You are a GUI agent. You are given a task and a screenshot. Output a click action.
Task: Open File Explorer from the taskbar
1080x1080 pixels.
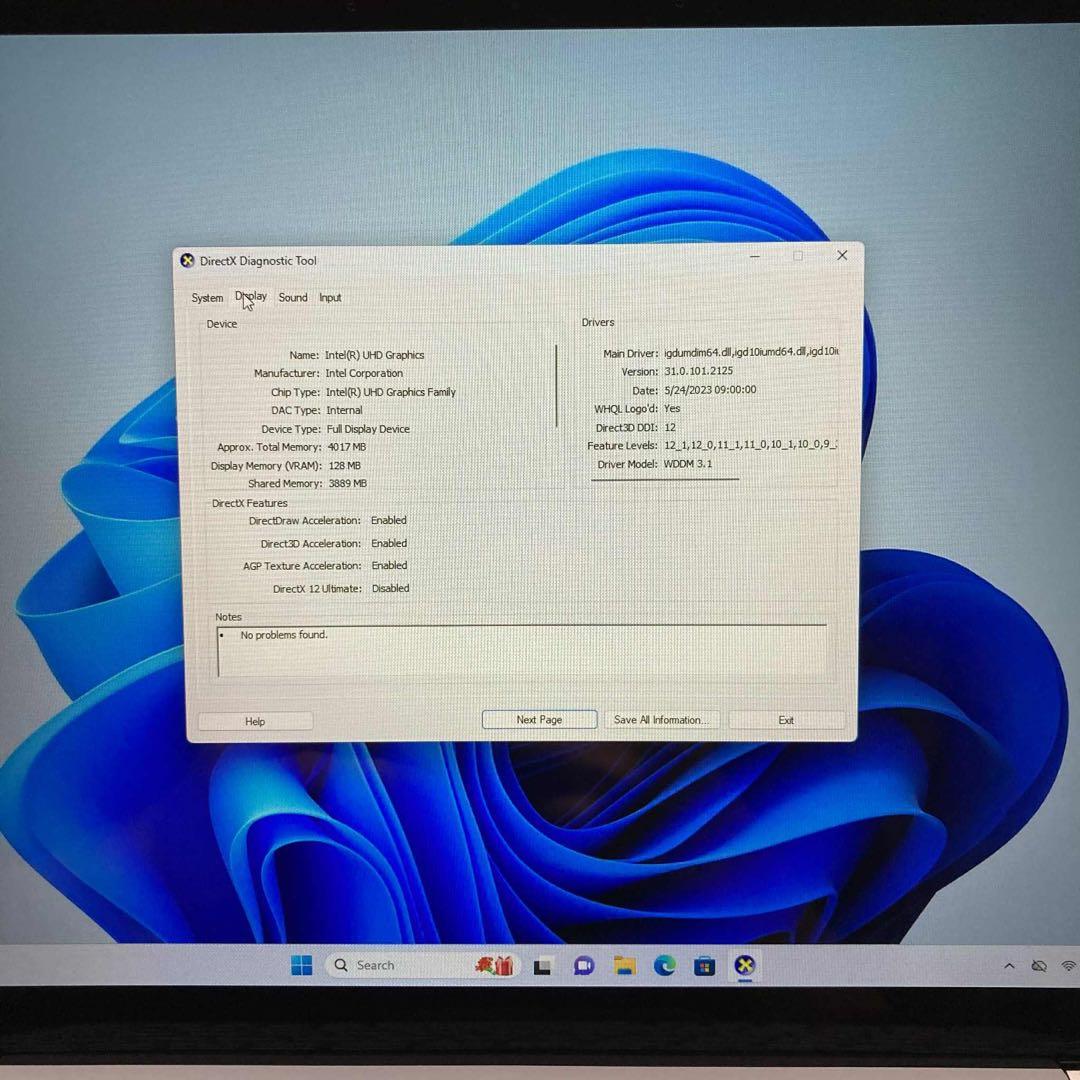[x=625, y=966]
